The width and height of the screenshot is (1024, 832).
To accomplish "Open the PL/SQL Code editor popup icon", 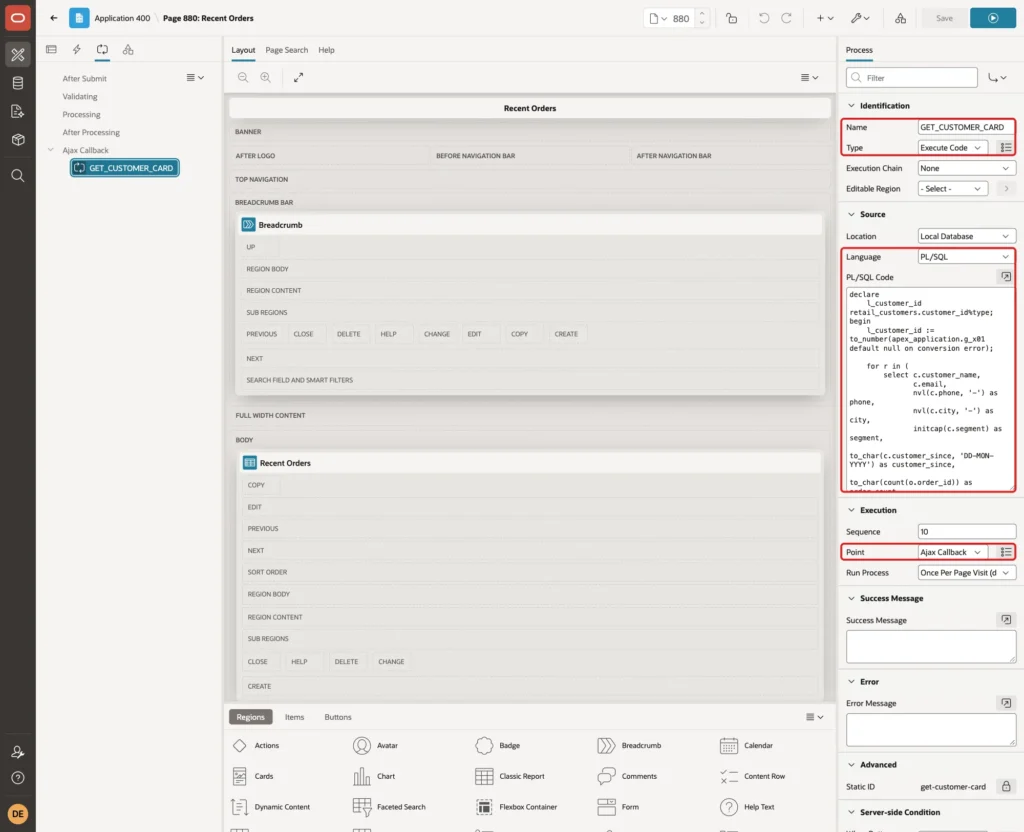I will (1006, 277).
